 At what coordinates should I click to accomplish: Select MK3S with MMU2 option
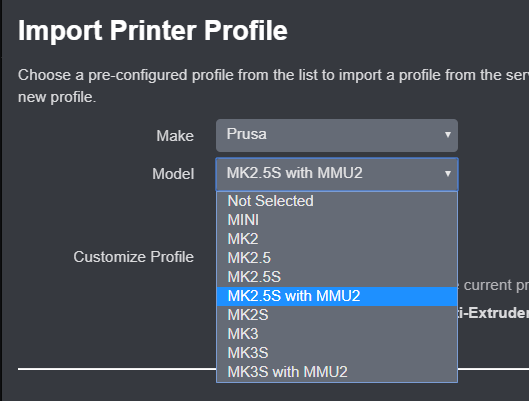point(337,372)
